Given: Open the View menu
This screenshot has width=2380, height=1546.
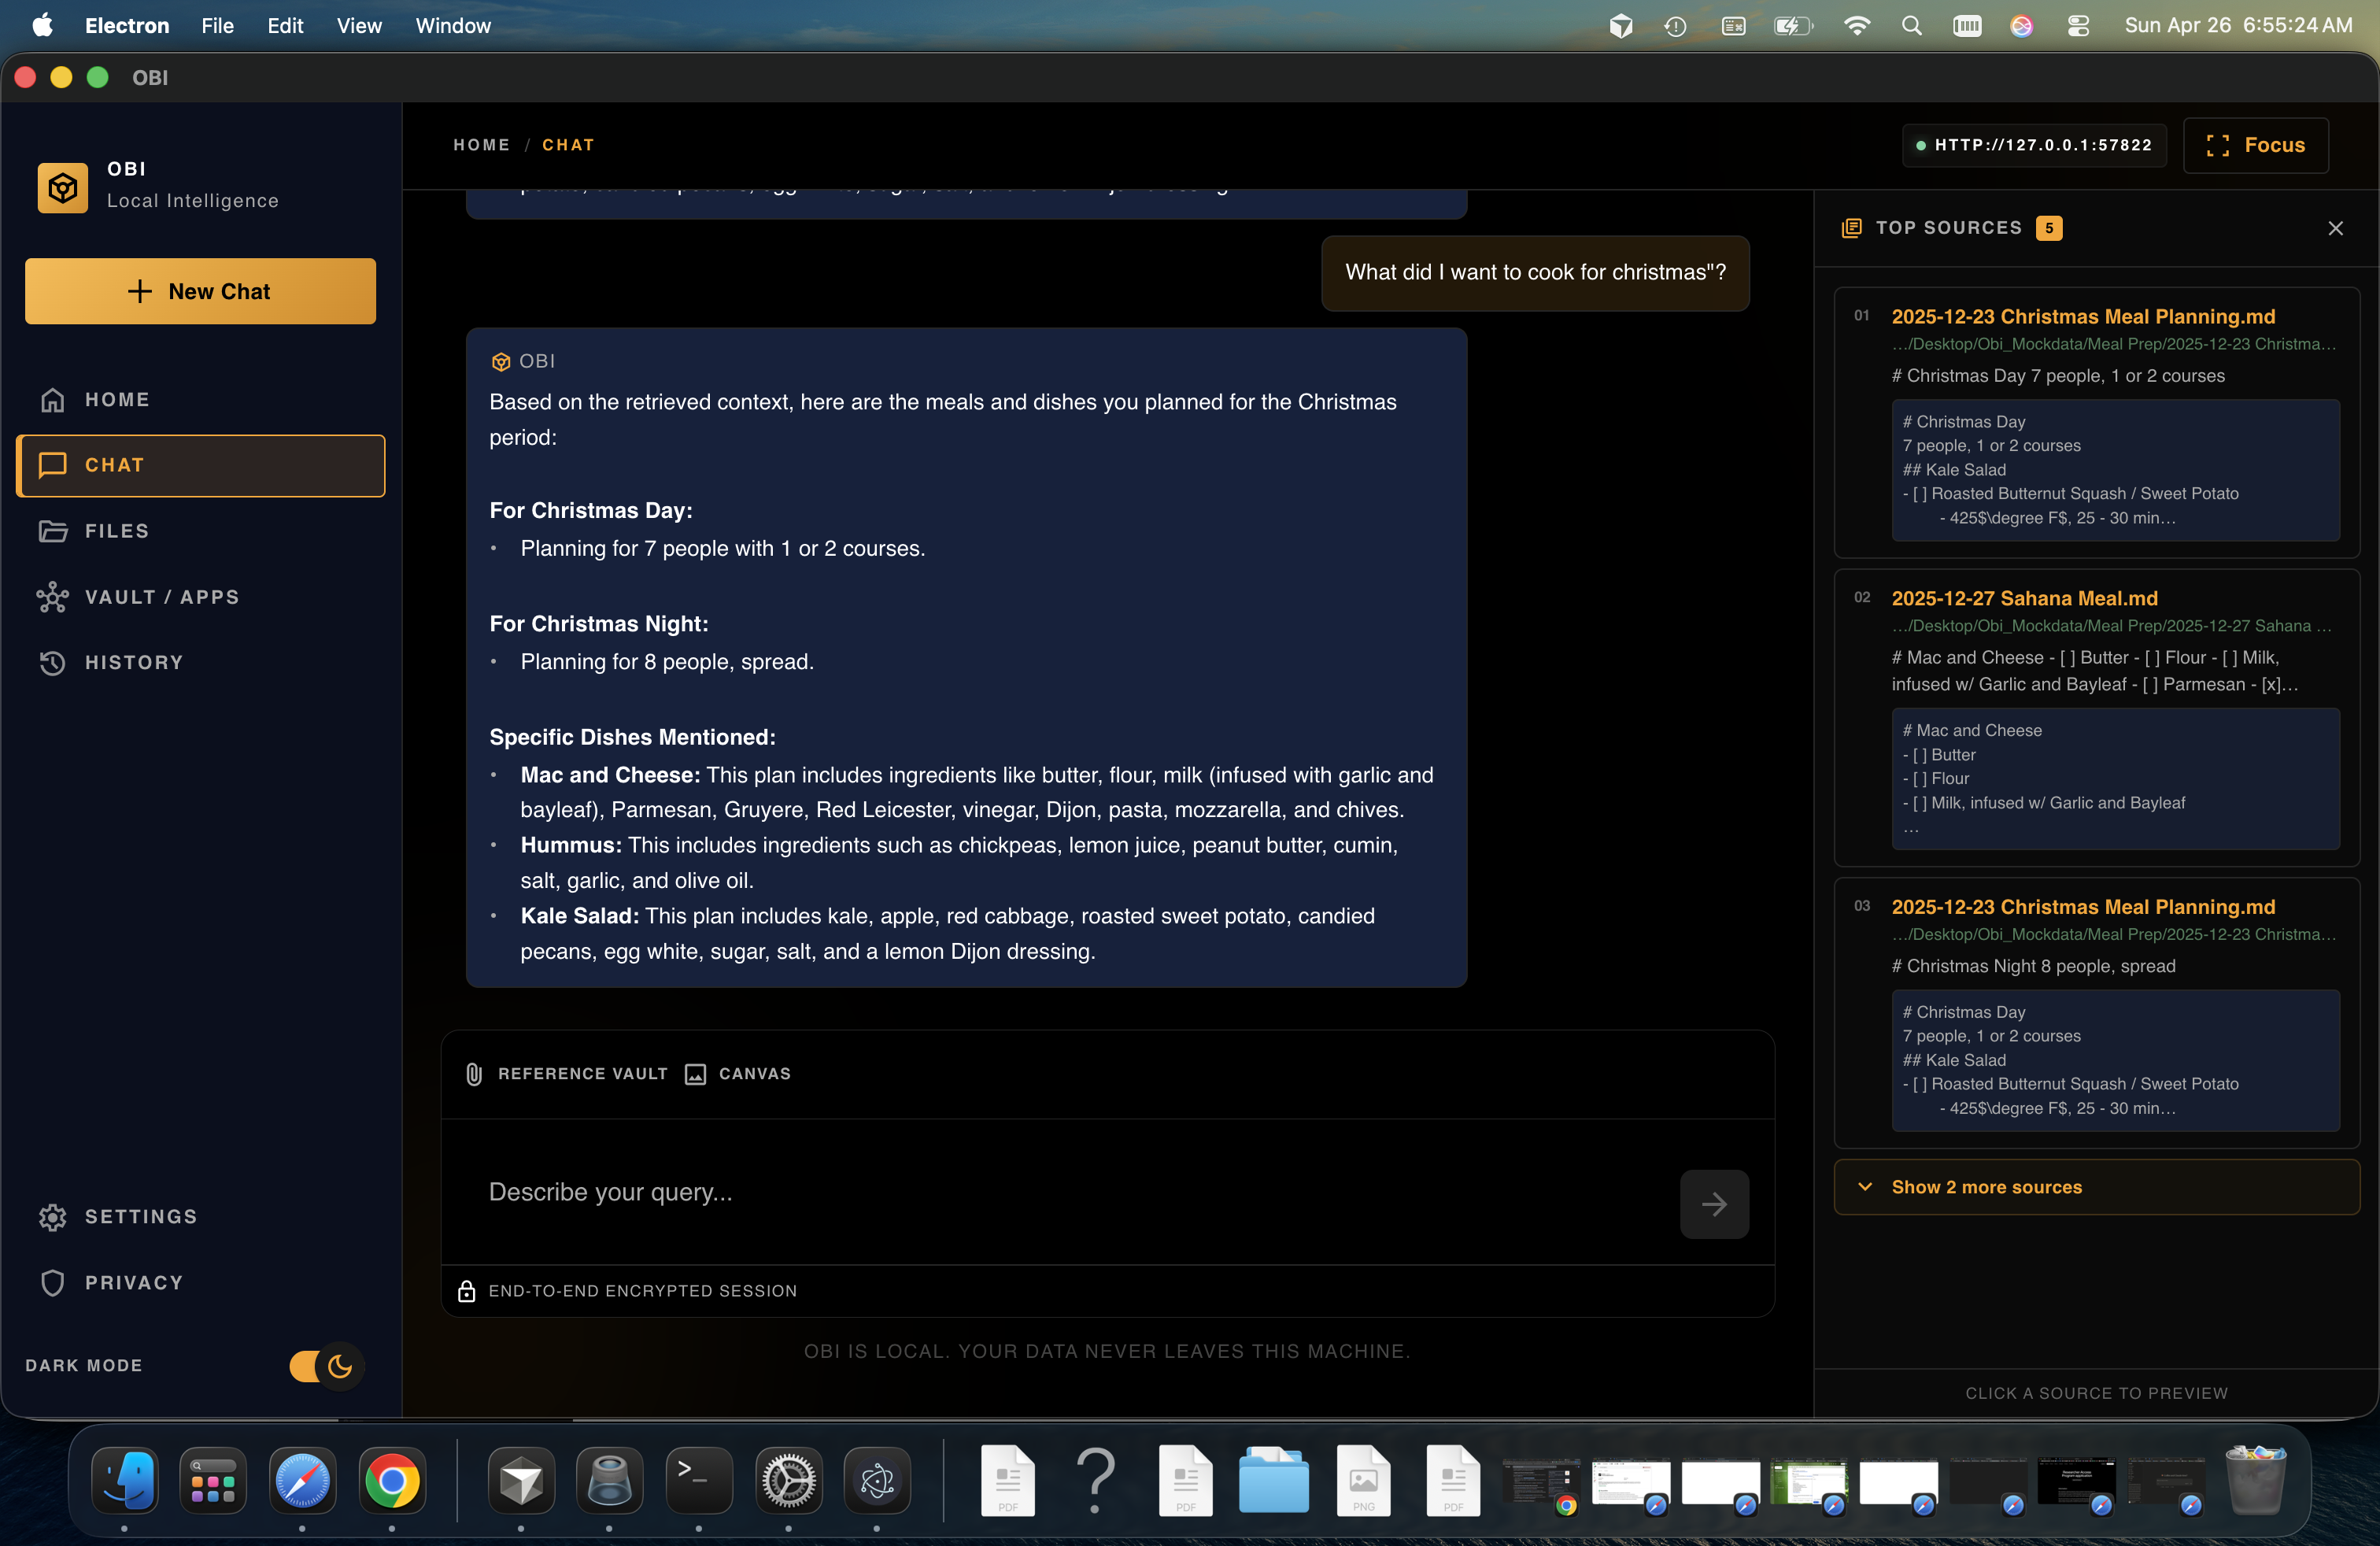Looking at the screenshot, I should tap(358, 26).
